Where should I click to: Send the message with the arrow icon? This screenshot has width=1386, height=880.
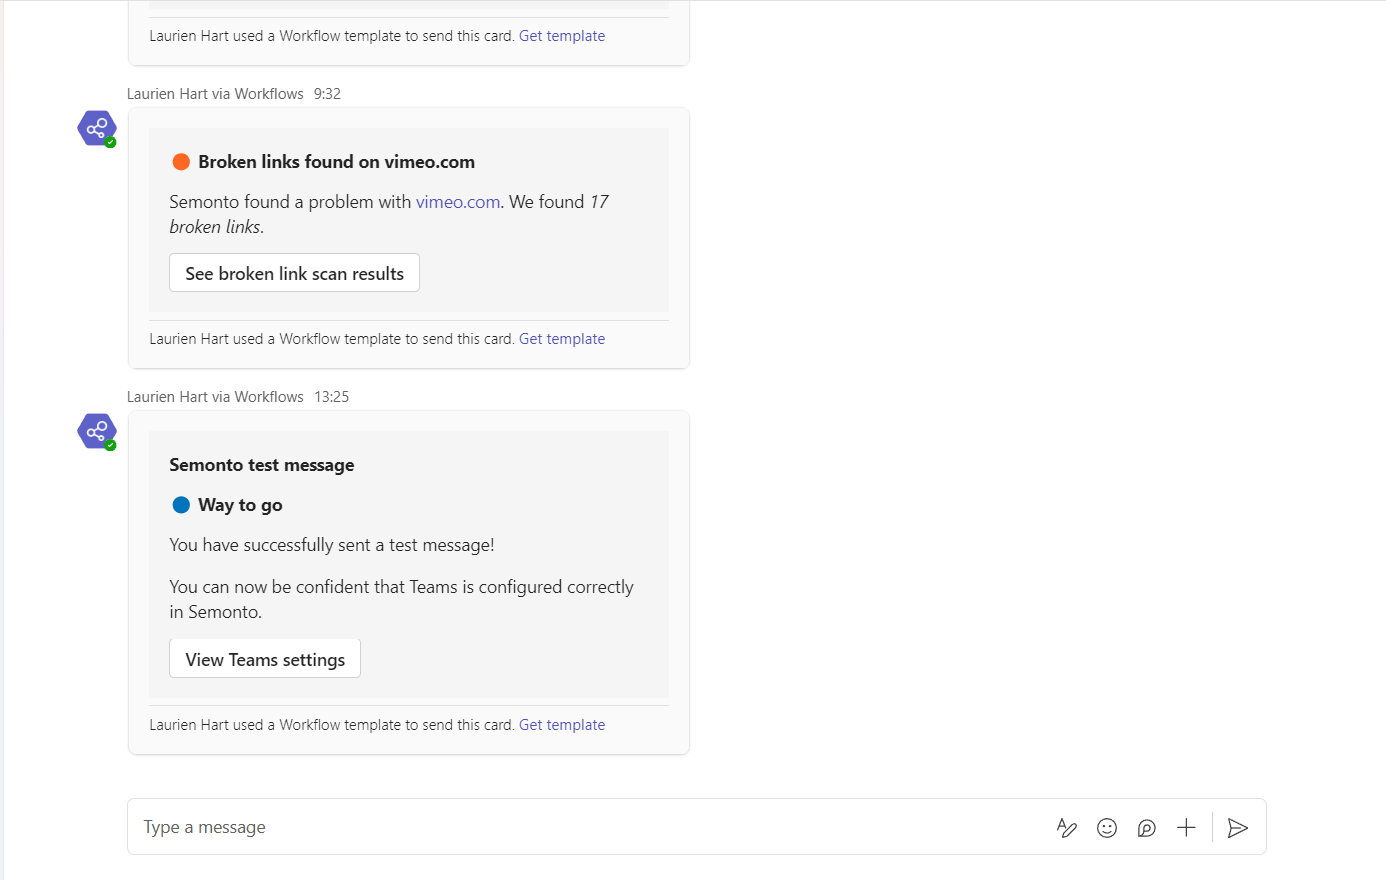pos(1238,828)
